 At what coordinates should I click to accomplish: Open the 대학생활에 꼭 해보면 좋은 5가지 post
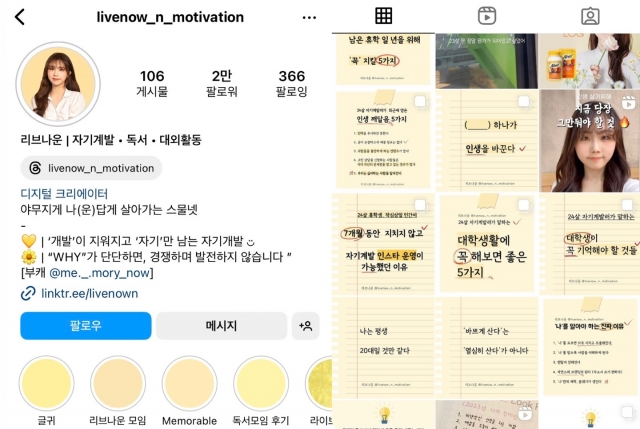pyautogui.click(x=487, y=244)
